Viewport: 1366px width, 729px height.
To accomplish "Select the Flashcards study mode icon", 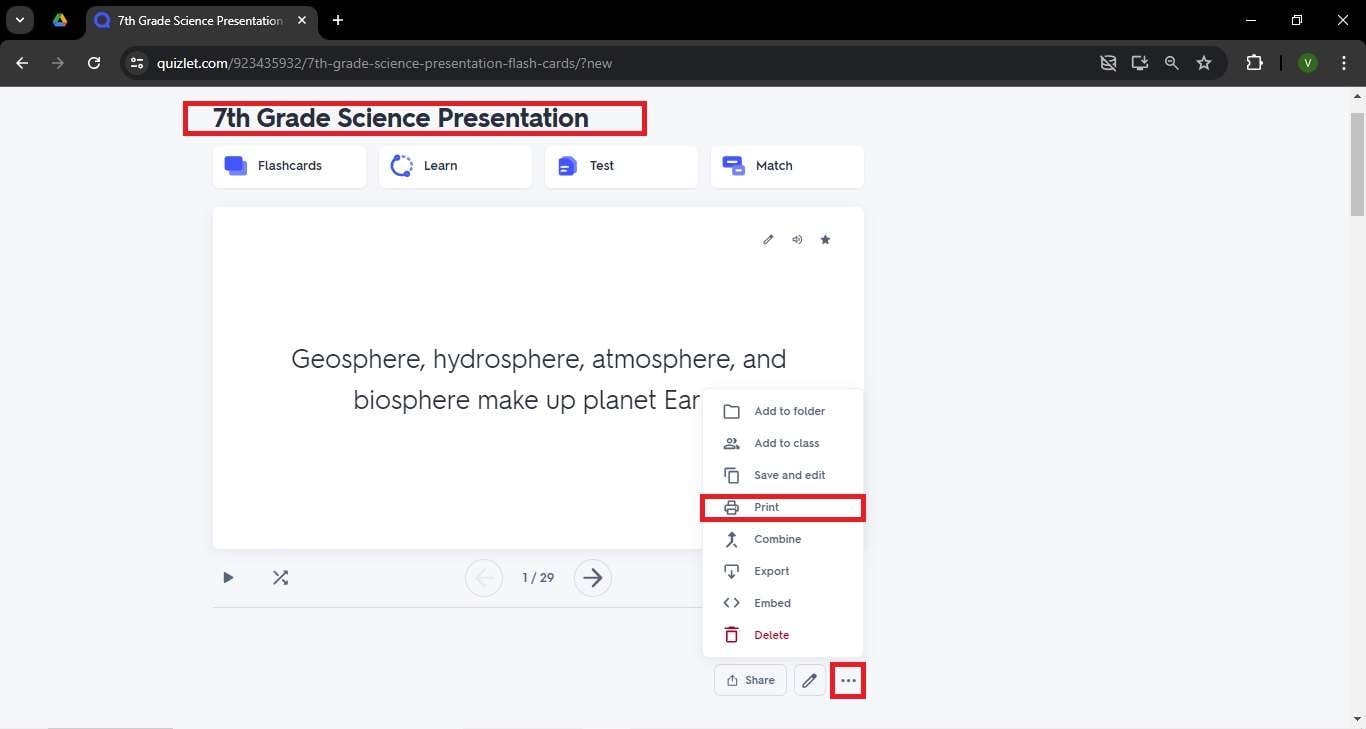I will pos(236,165).
